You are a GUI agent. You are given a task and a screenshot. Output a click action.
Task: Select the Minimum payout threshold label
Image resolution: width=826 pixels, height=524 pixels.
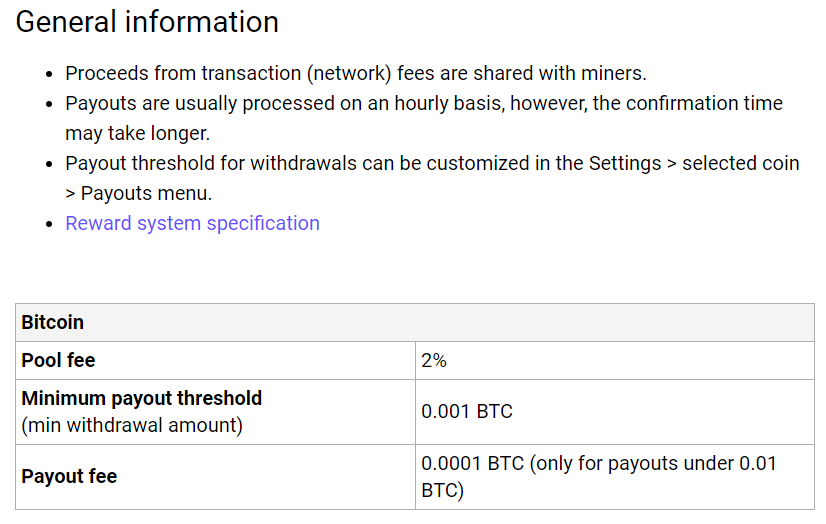tap(142, 398)
